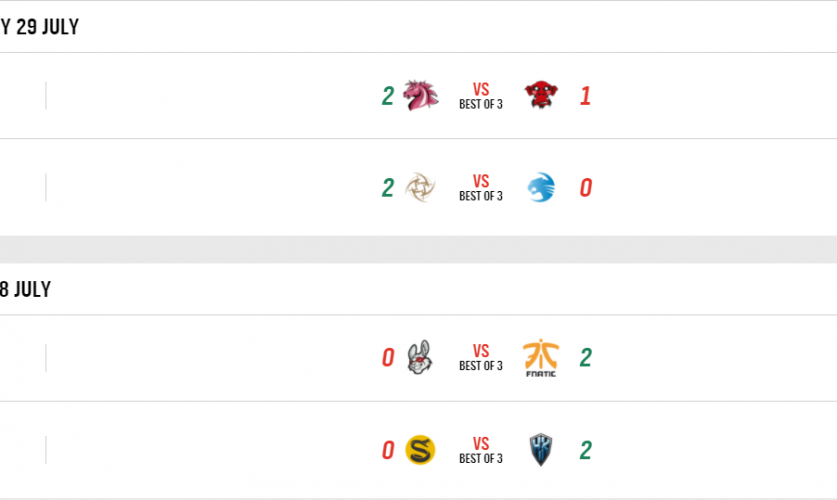
Task: Click the pink Unicorns of Love logo
Action: coord(421,96)
